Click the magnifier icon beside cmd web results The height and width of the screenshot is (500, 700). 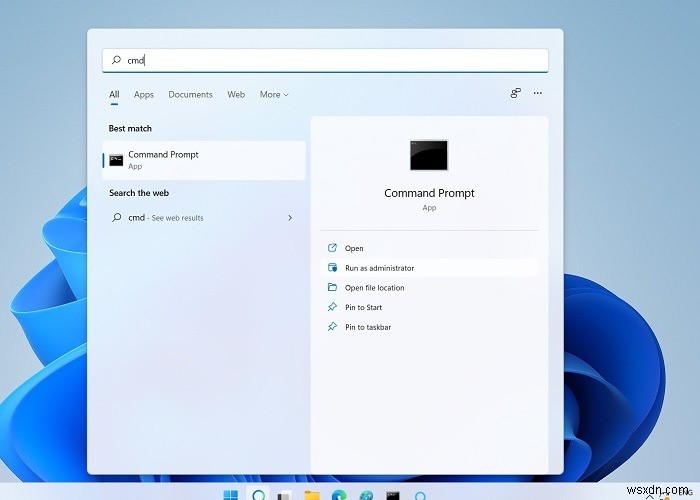click(x=117, y=217)
